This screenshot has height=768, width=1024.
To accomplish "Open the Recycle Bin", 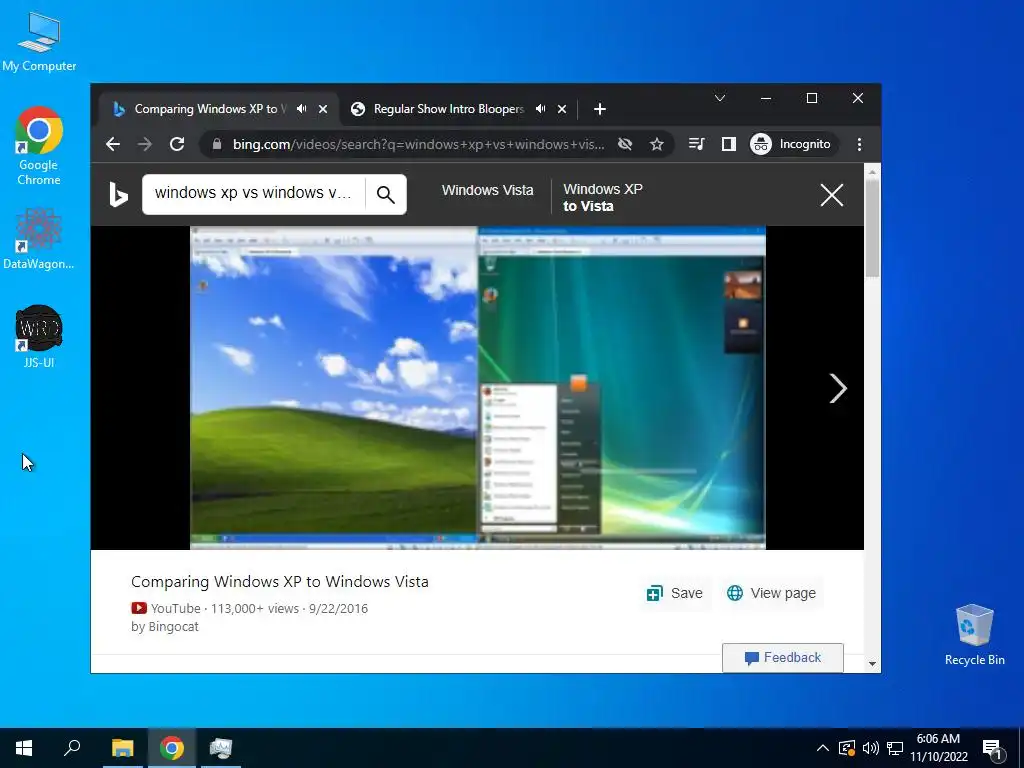I will (x=974, y=634).
